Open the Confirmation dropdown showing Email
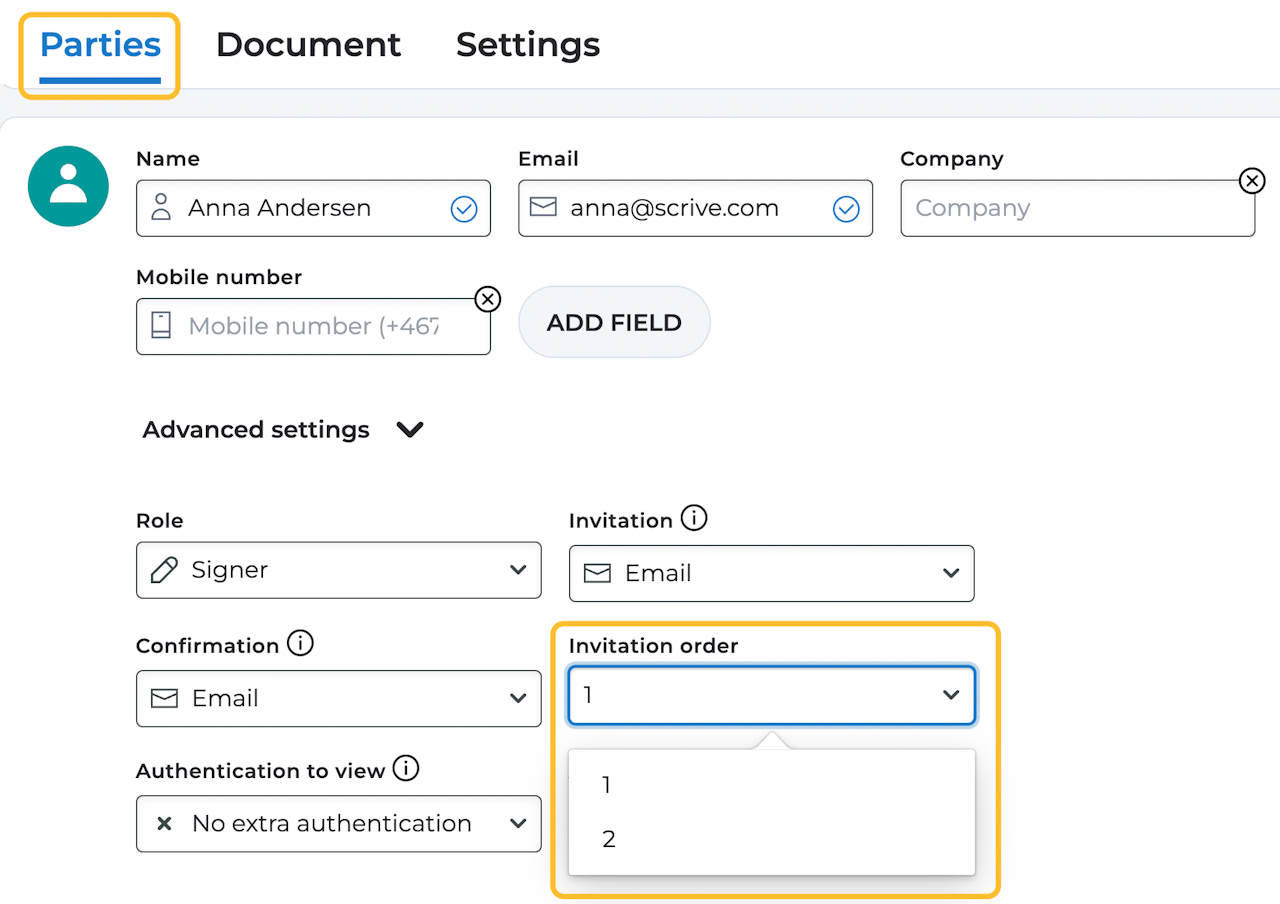1280x904 pixels. coord(338,698)
